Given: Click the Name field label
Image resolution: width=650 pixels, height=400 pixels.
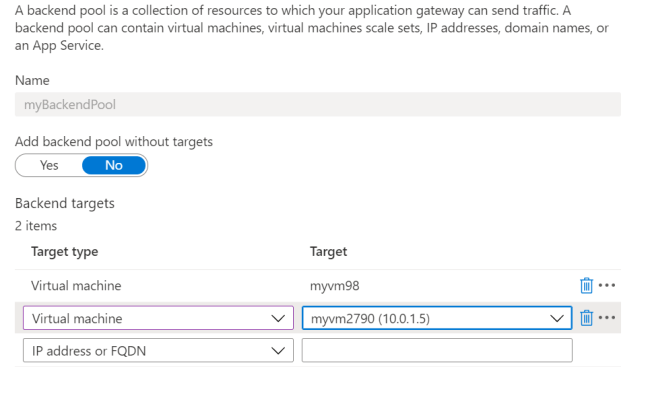Looking at the screenshot, I should 32,80.
